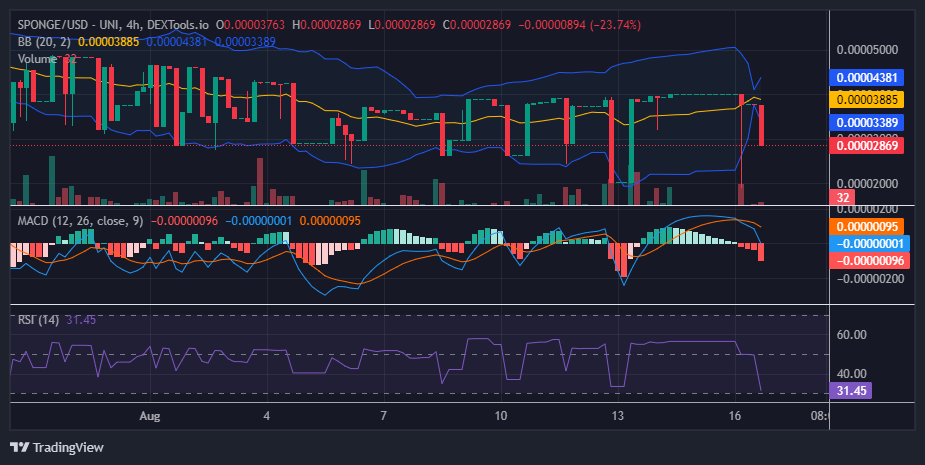Click the RSI value 31.45 in legend
Screen dimensions: 925x465
[x=81, y=320]
